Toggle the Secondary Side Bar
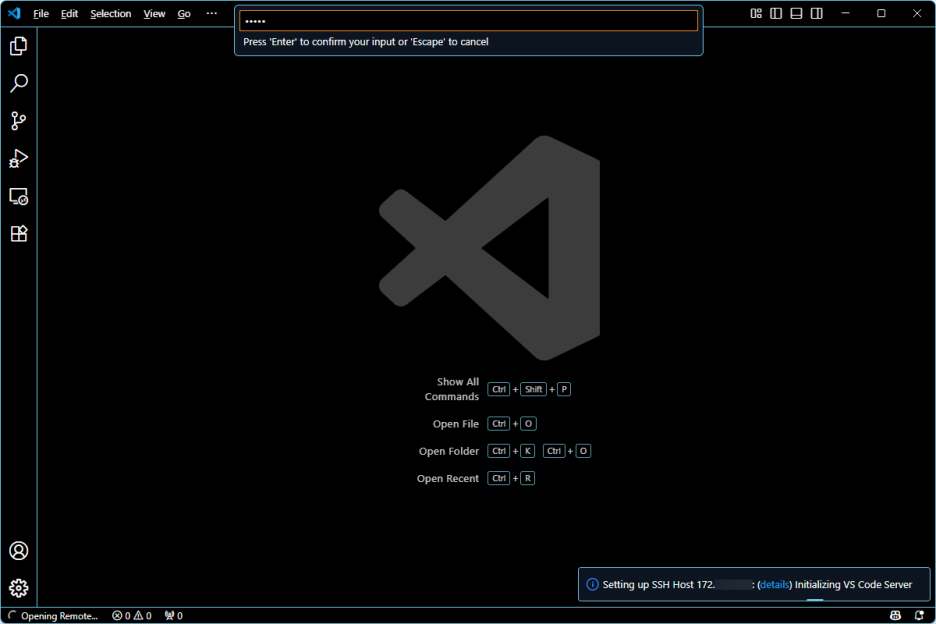Viewport: 936px width, 624px height. point(817,13)
